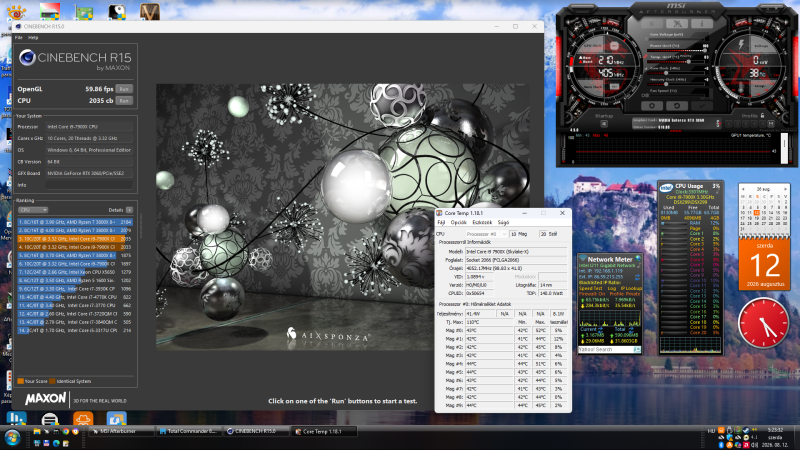Adjust the Memory Clock slider in Afterburner
800x450 pixels.
click(x=676, y=84)
